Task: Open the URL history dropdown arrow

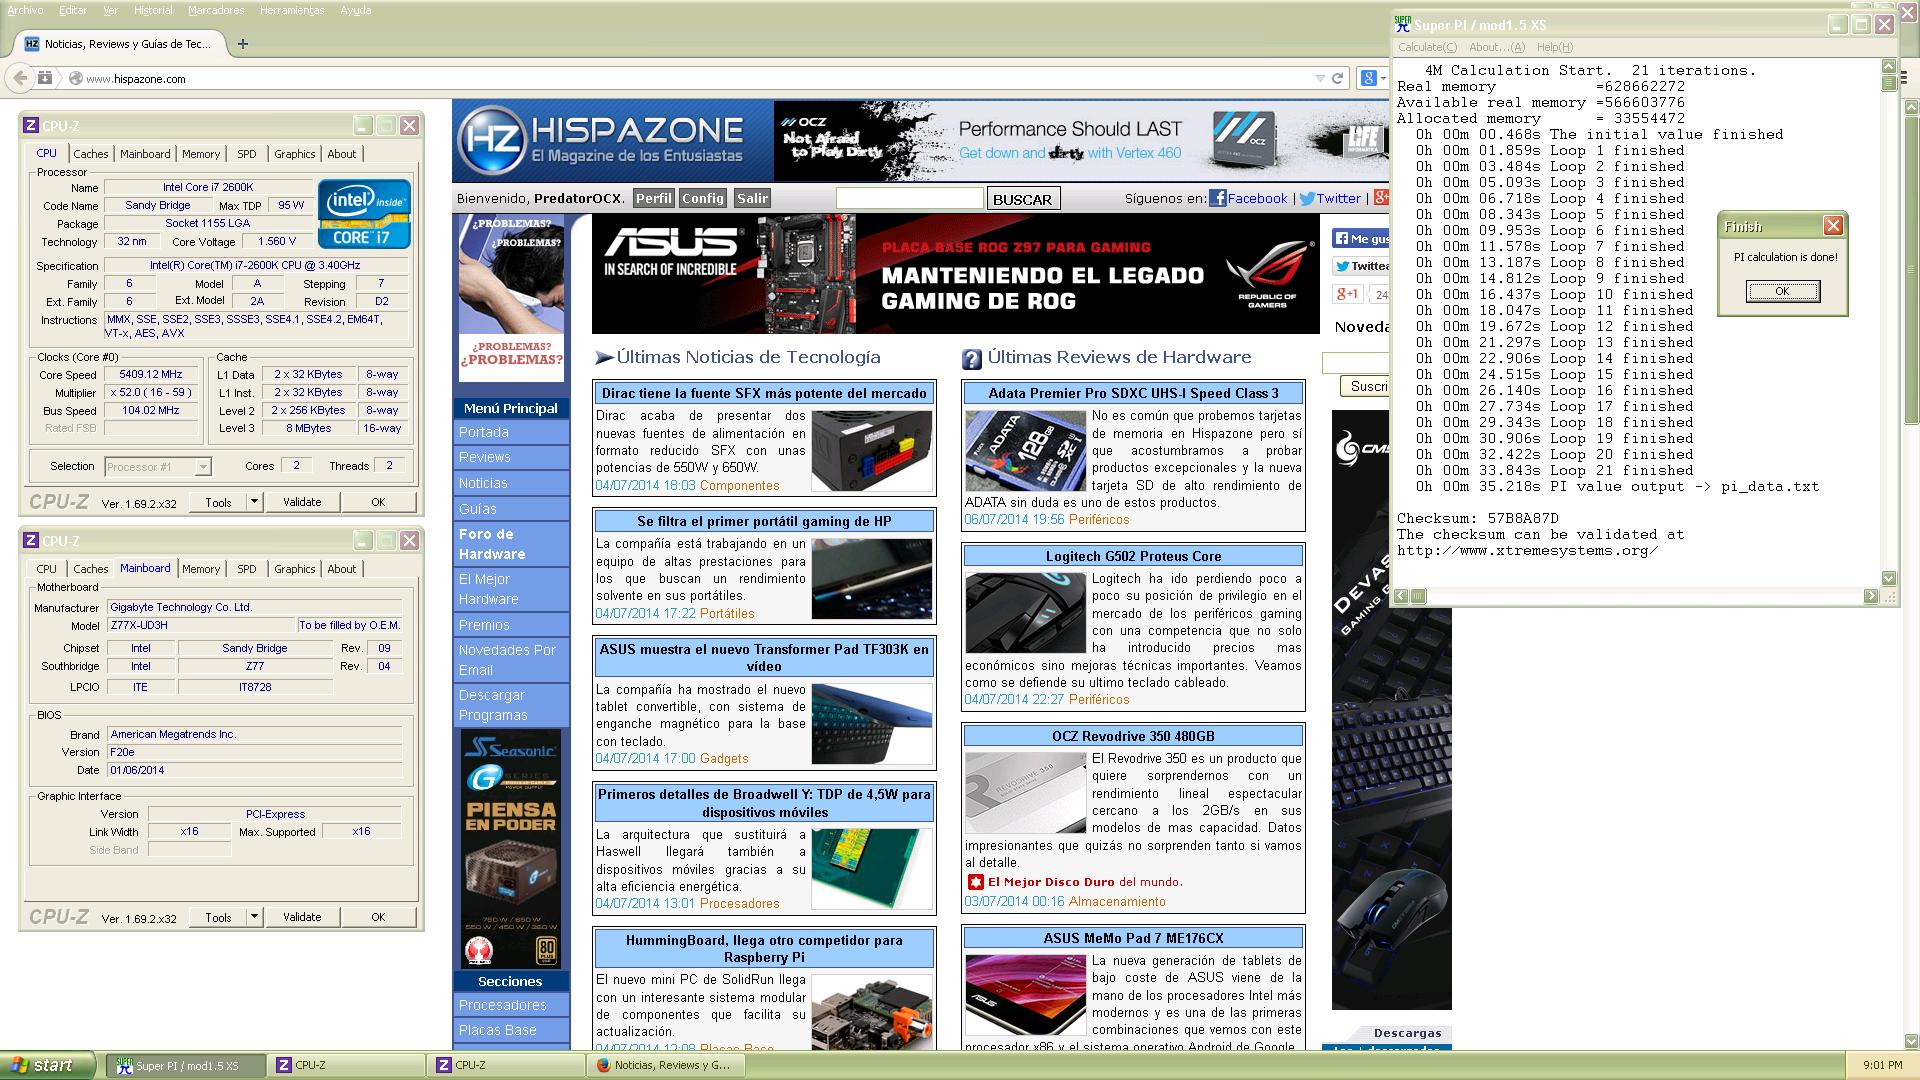Action: tap(1320, 78)
